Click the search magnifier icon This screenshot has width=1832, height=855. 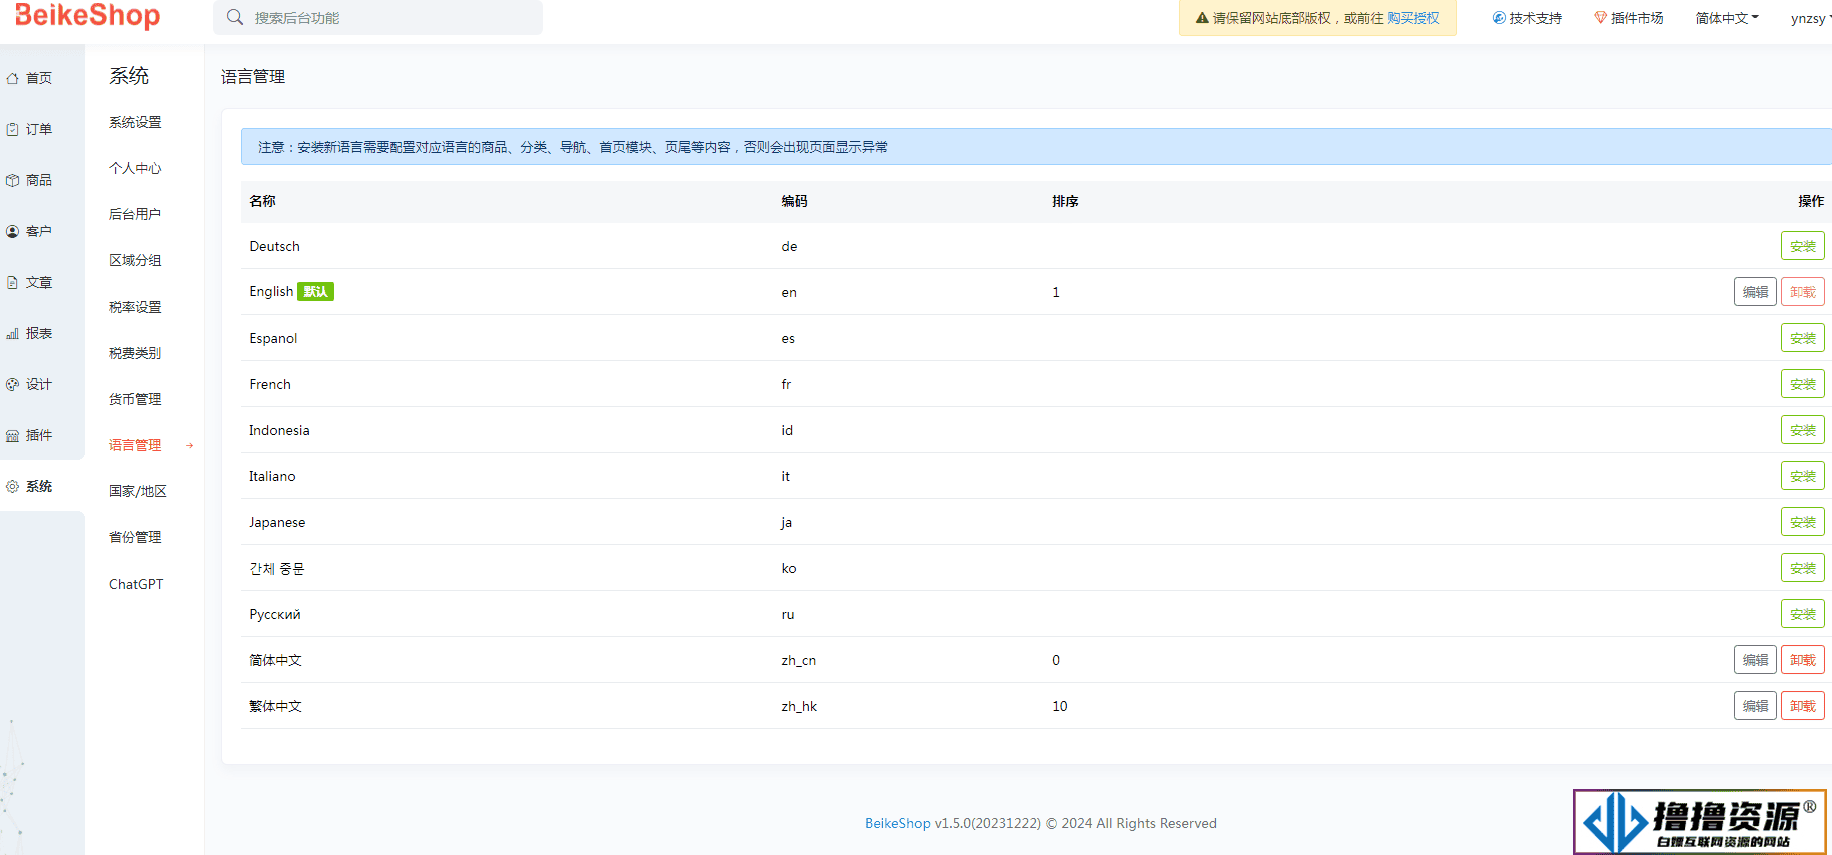click(x=235, y=17)
